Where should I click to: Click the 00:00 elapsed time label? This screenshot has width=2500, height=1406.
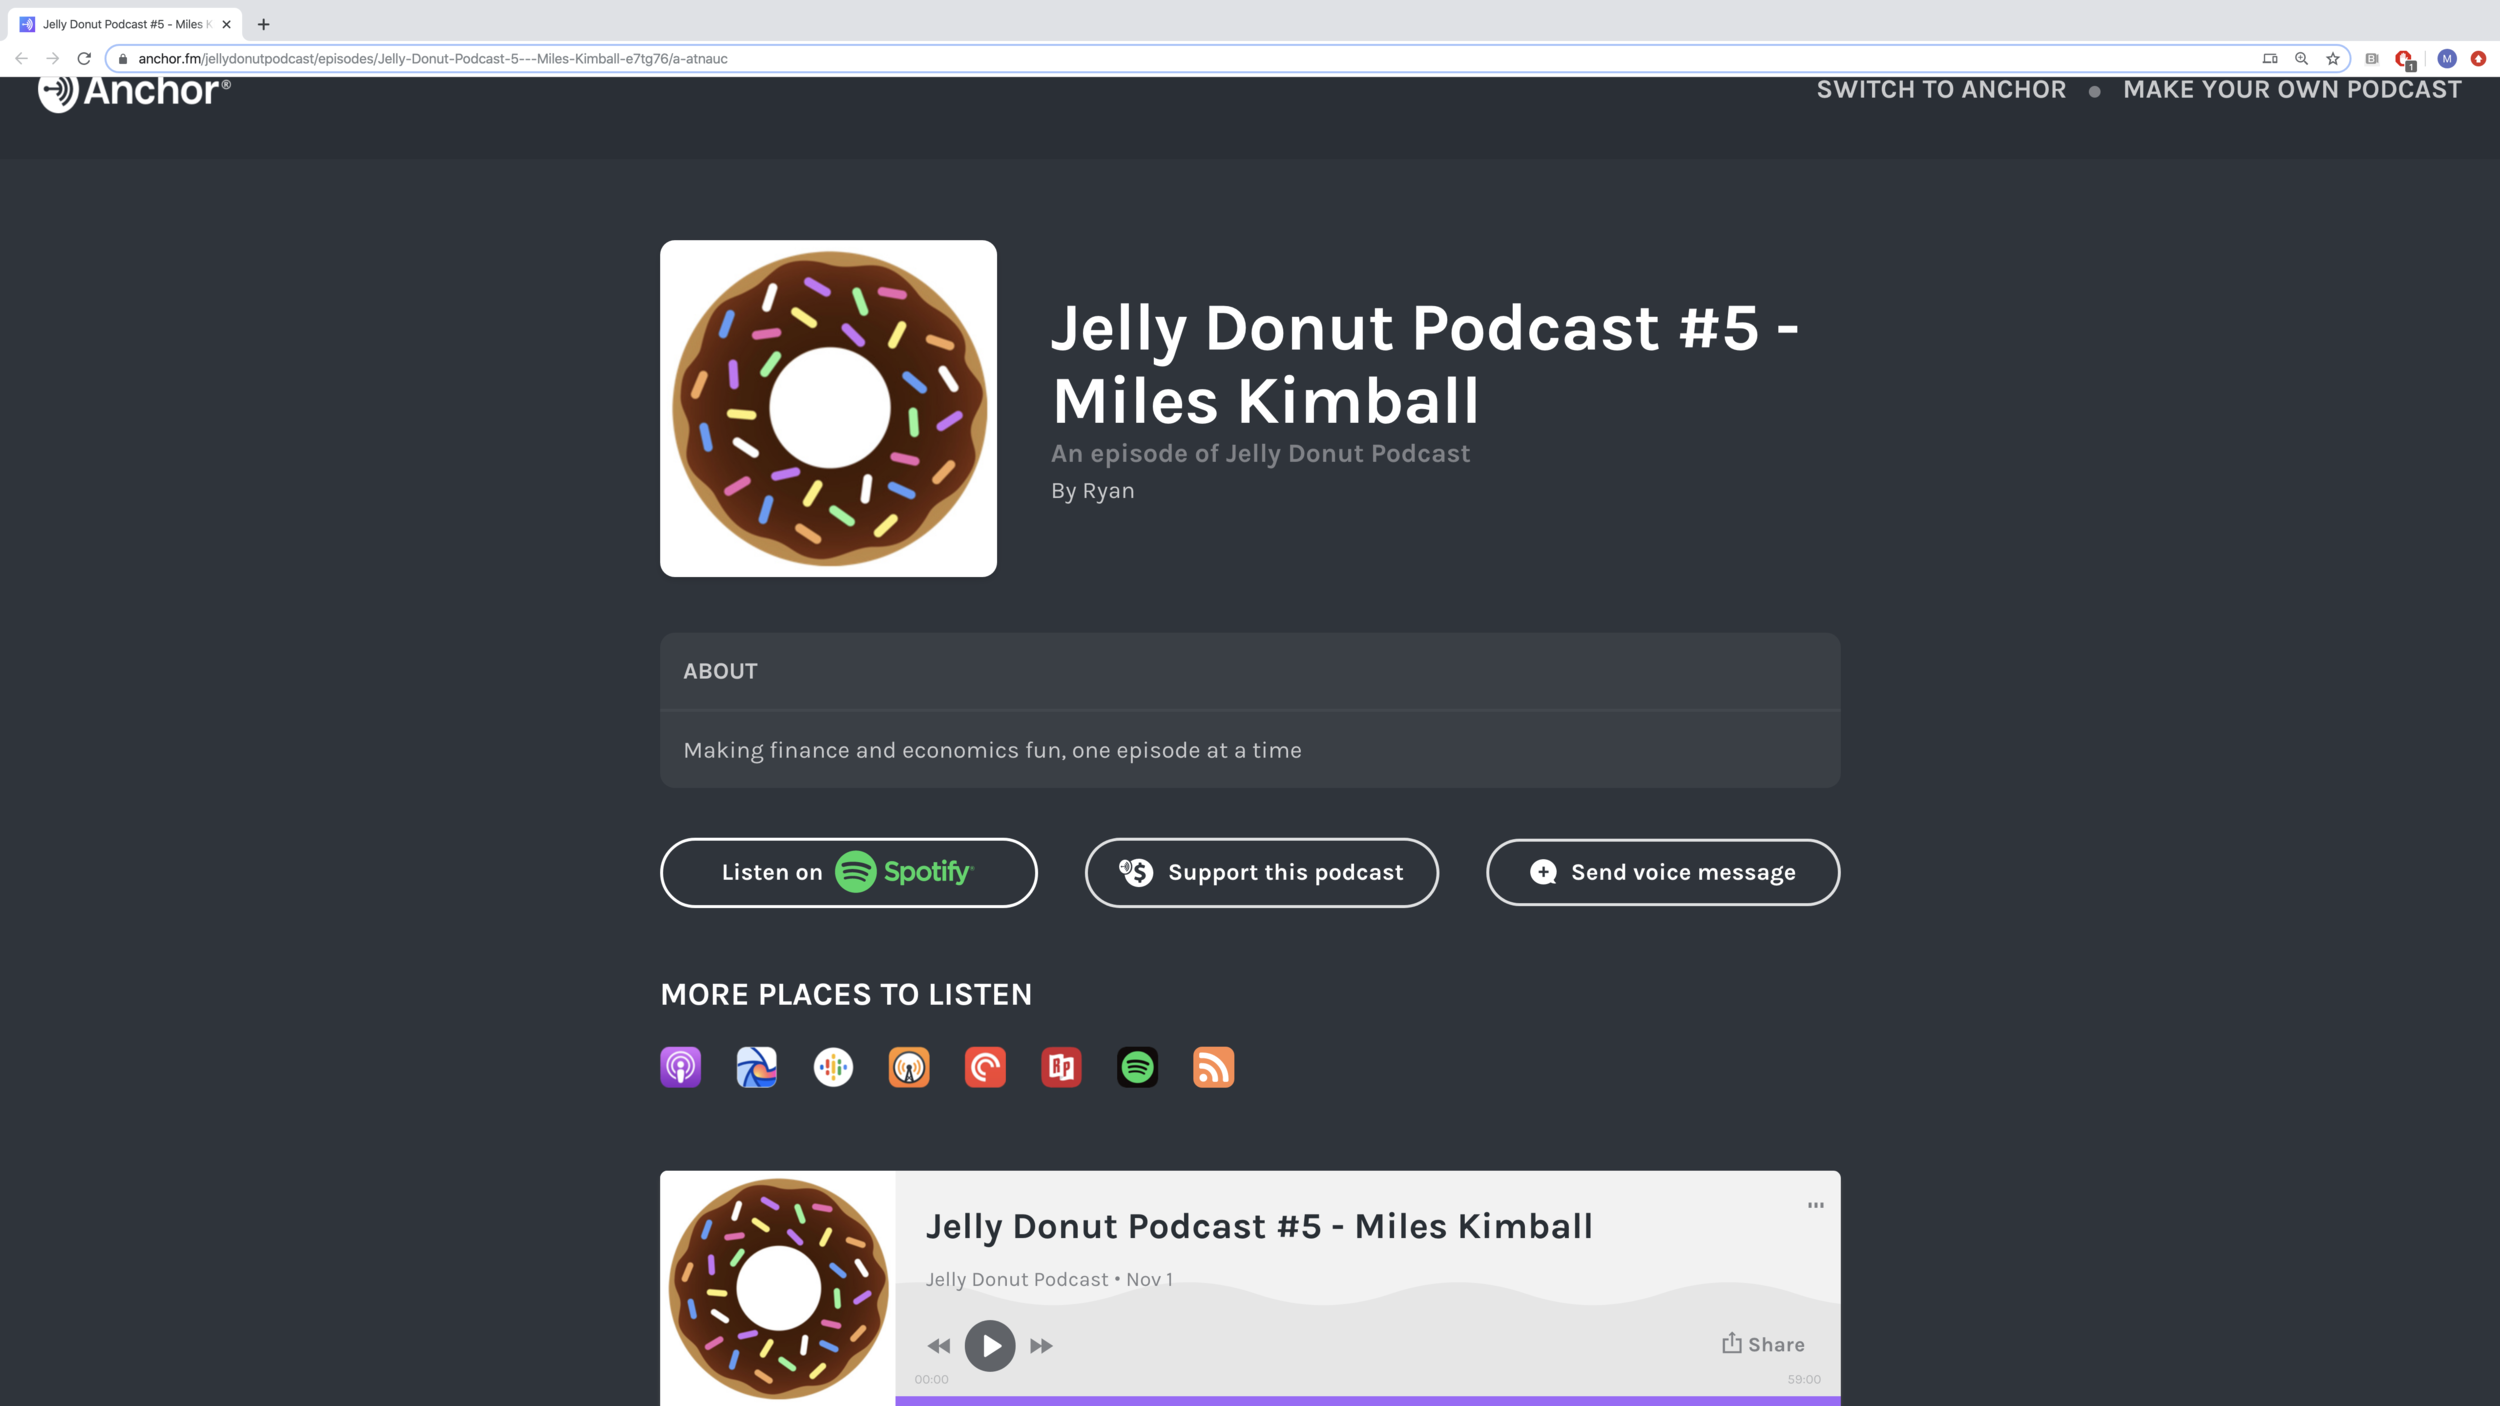pyautogui.click(x=931, y=1379)
